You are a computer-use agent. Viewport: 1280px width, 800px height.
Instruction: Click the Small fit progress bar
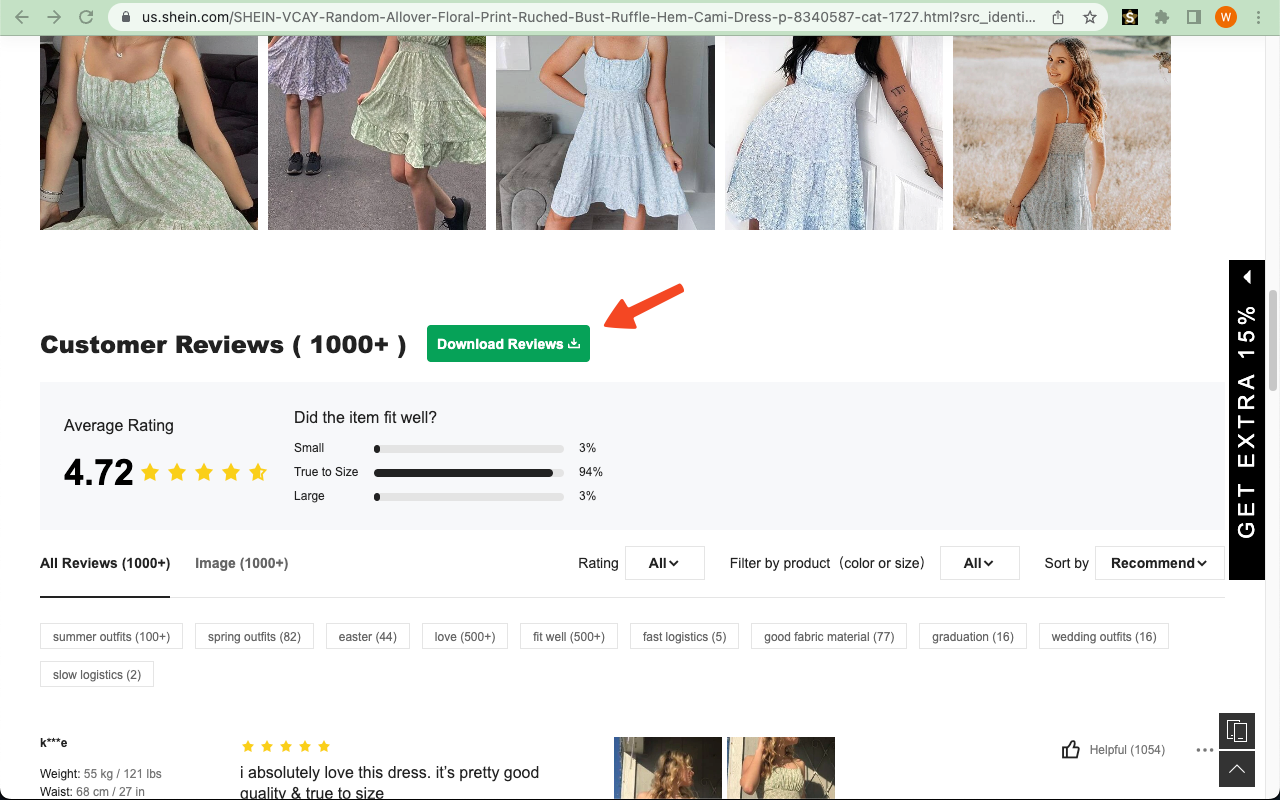tap(469, 448)
